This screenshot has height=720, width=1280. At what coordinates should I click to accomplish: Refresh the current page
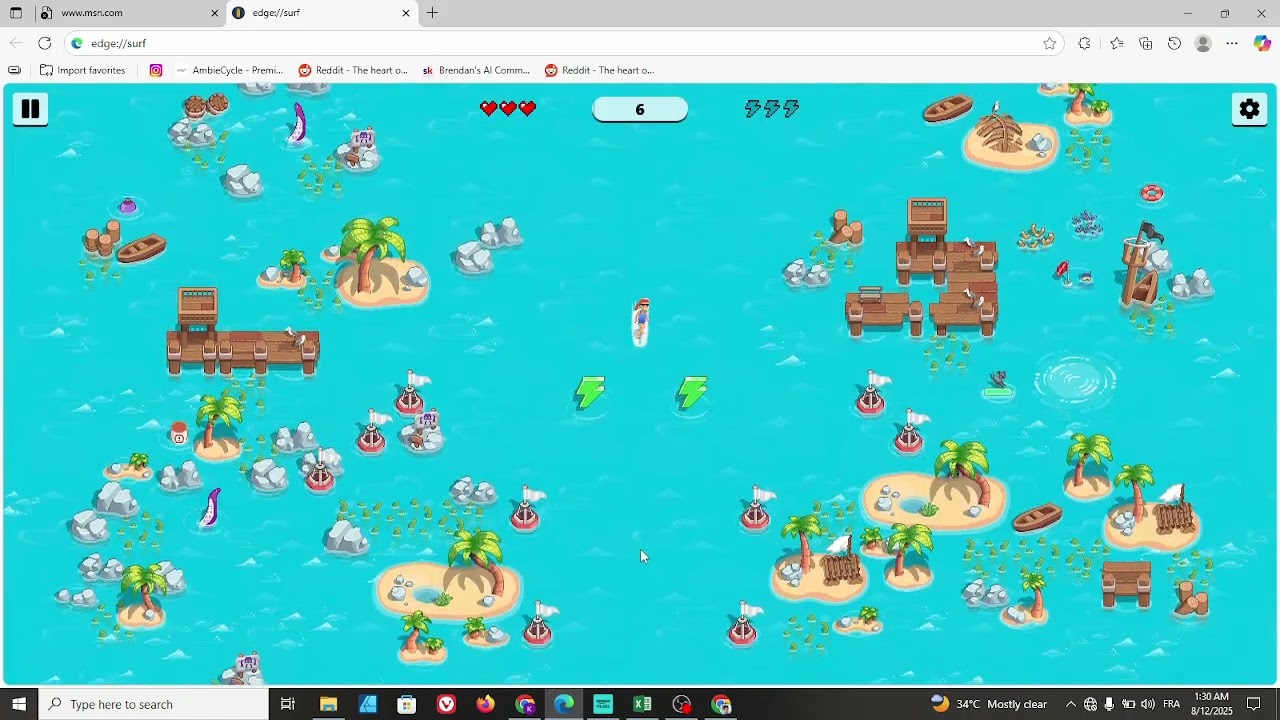coord(44,43)
